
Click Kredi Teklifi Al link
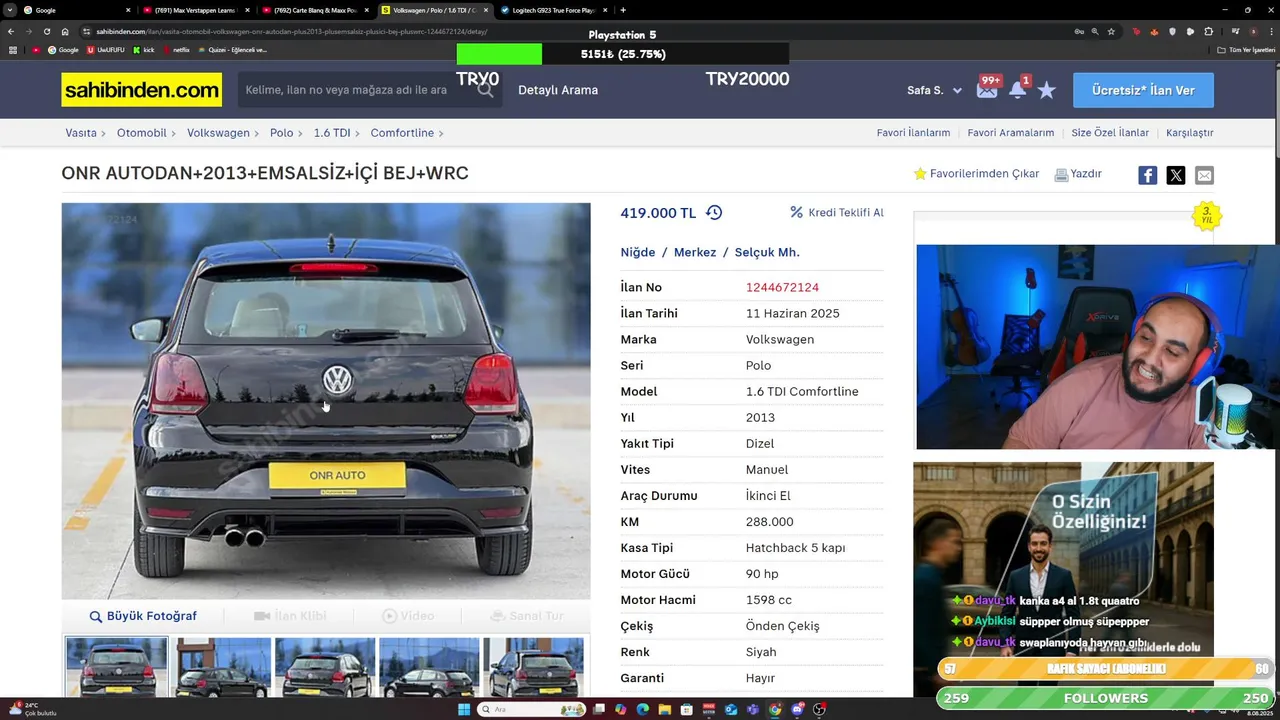click(837, 213)
